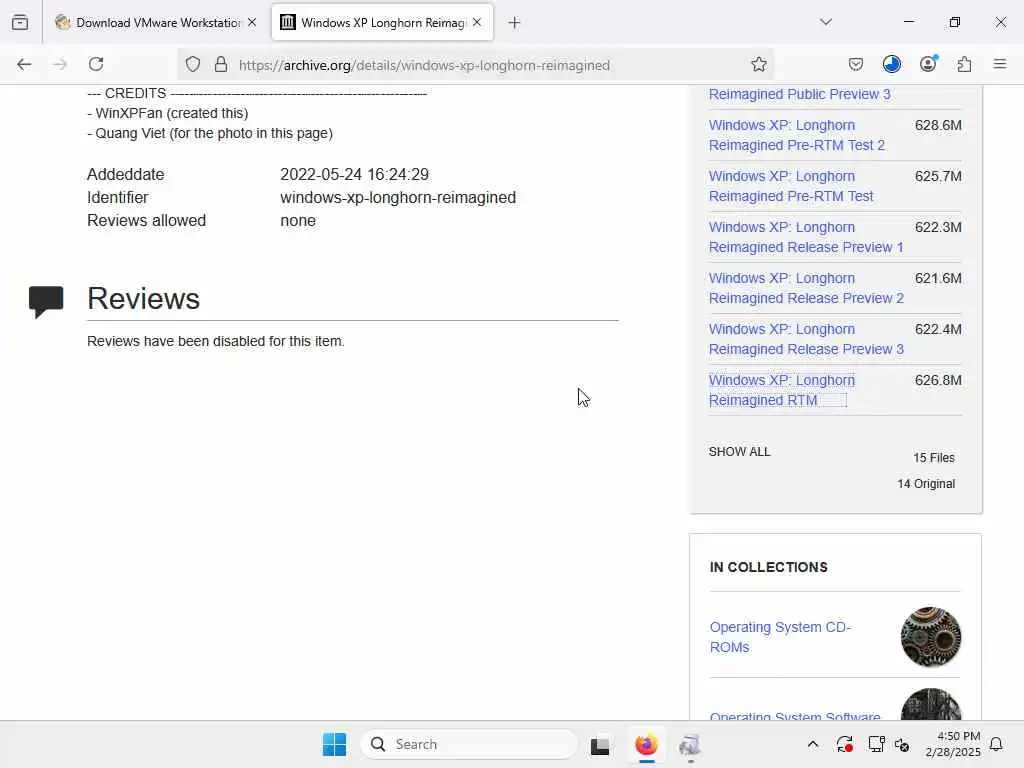The height and width of the screenshot is (768, 1024).
Task: Open the Pocket save icon
Action: [x=856, y=64]
